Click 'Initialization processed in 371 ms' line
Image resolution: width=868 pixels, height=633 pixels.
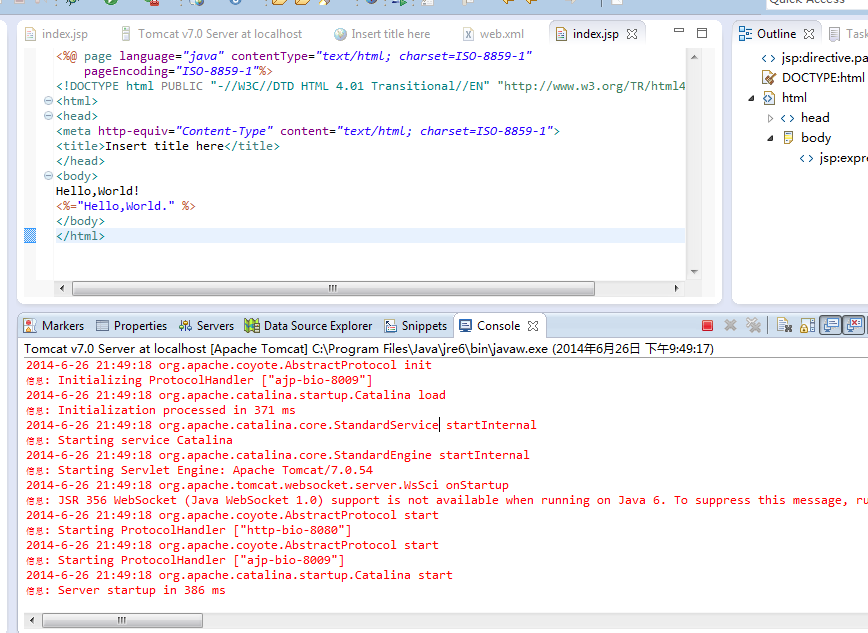[161, 410]
